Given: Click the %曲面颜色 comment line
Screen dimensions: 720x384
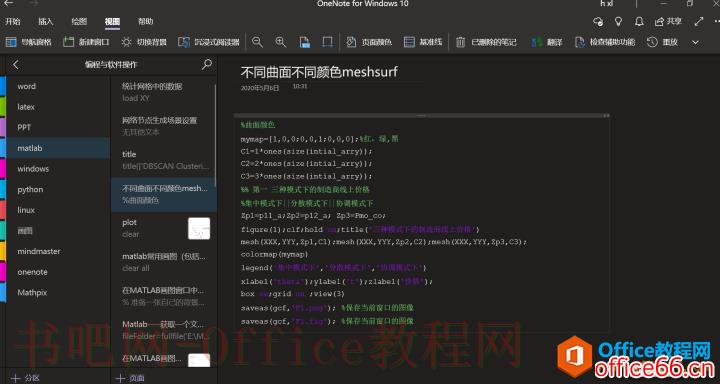Looking at the screenshot, I should pyautogui.click(x=258, y=125).
